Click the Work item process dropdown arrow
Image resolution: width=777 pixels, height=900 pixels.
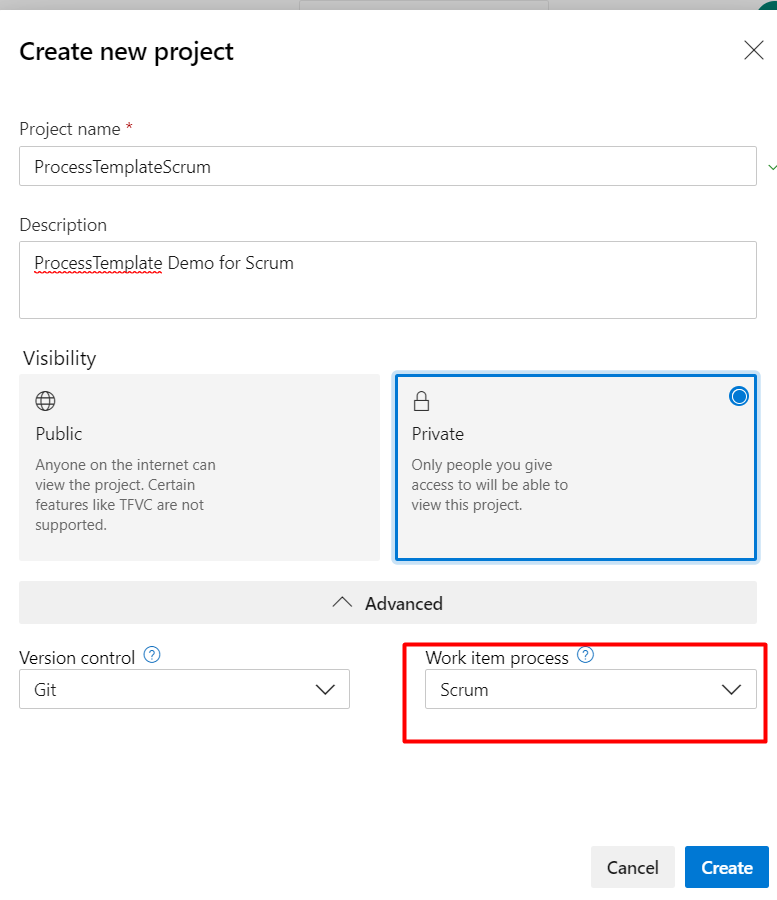[x=731, y=689]
